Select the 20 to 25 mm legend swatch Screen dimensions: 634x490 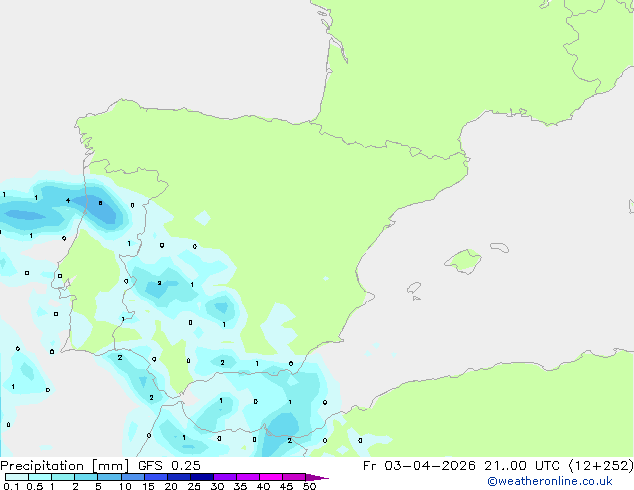[x=178, y=477]
